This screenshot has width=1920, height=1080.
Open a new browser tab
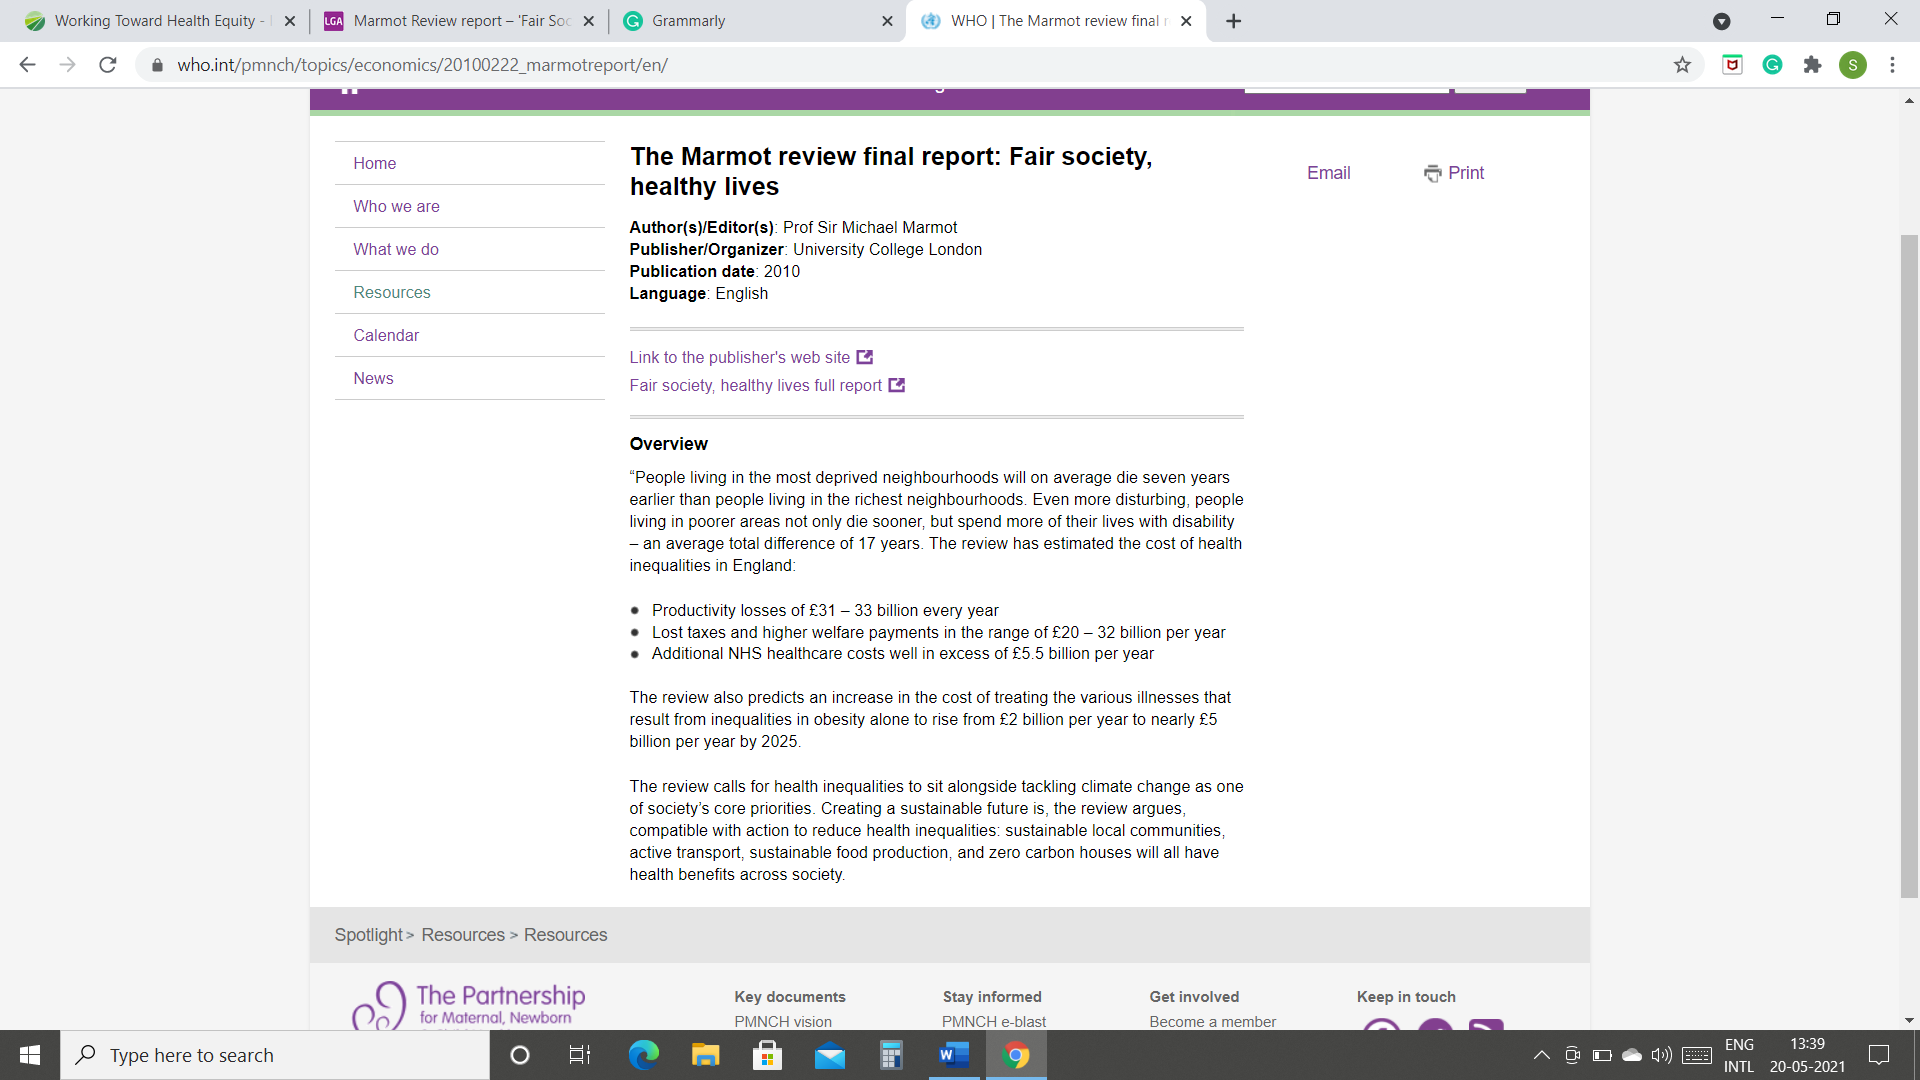(1233, 21)
